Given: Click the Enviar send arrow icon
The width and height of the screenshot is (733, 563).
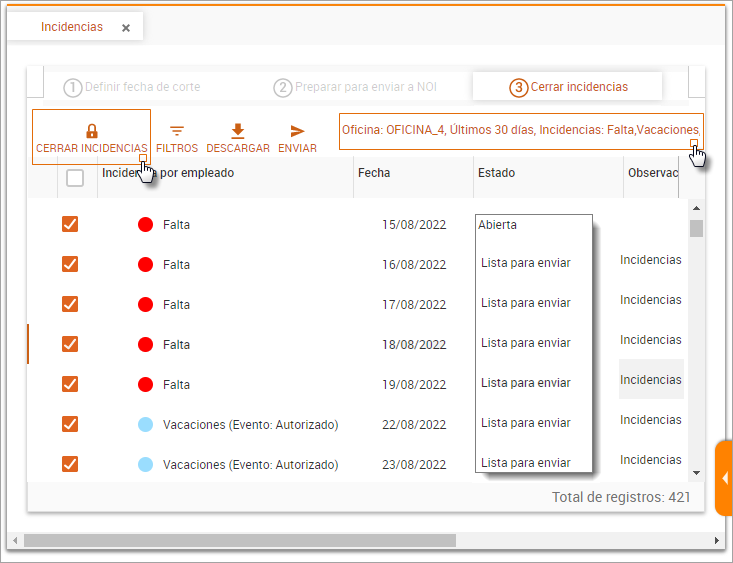Looking at the screenshot, I should coord(297,131).
